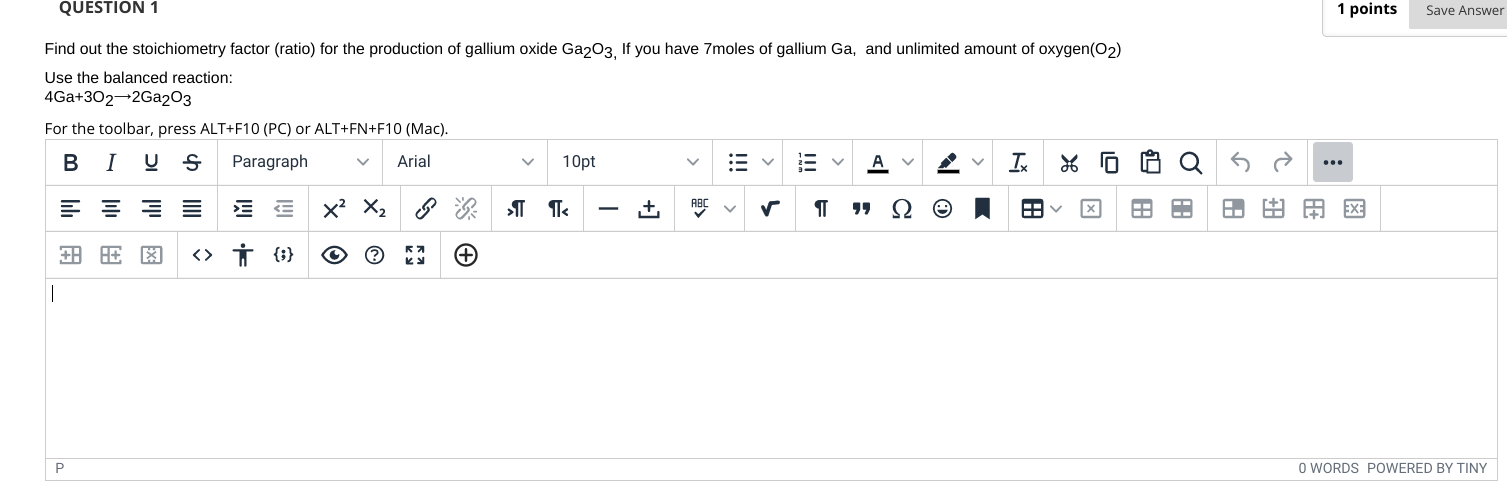This screenshot has height=489, width=1507.
Task: Delete the table row
Action: pyautogui.click(x=1353, y=209)
